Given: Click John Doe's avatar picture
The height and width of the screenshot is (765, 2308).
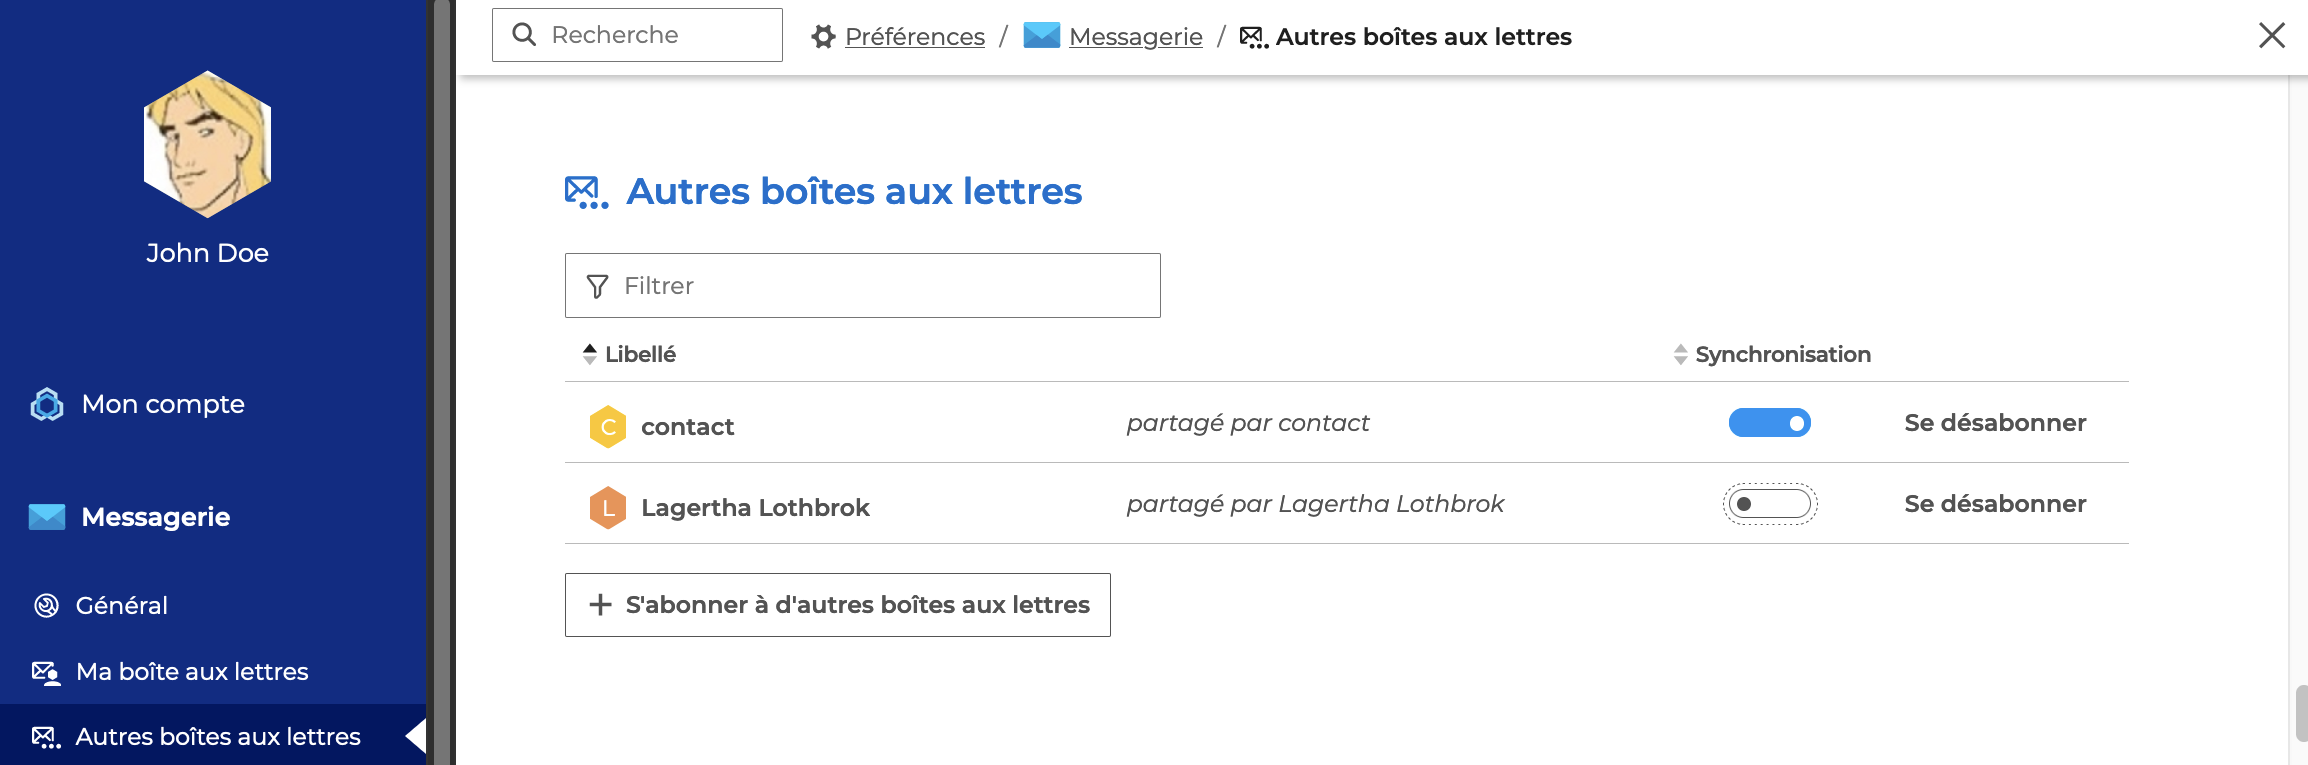Looking at the screenshot, I should 207,144.
